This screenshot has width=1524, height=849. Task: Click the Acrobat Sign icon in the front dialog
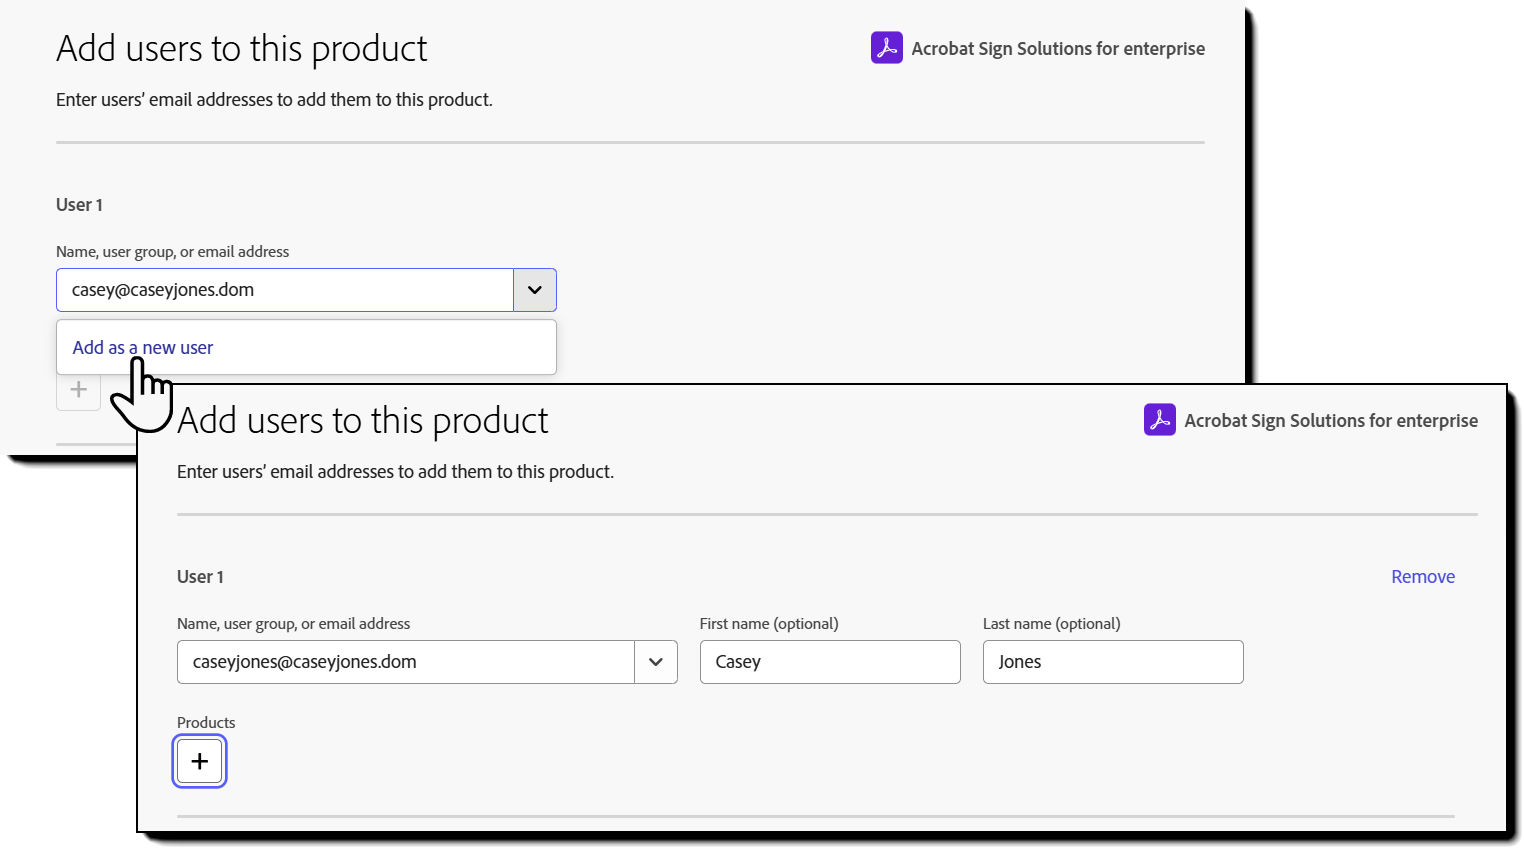click(1159, 420)
